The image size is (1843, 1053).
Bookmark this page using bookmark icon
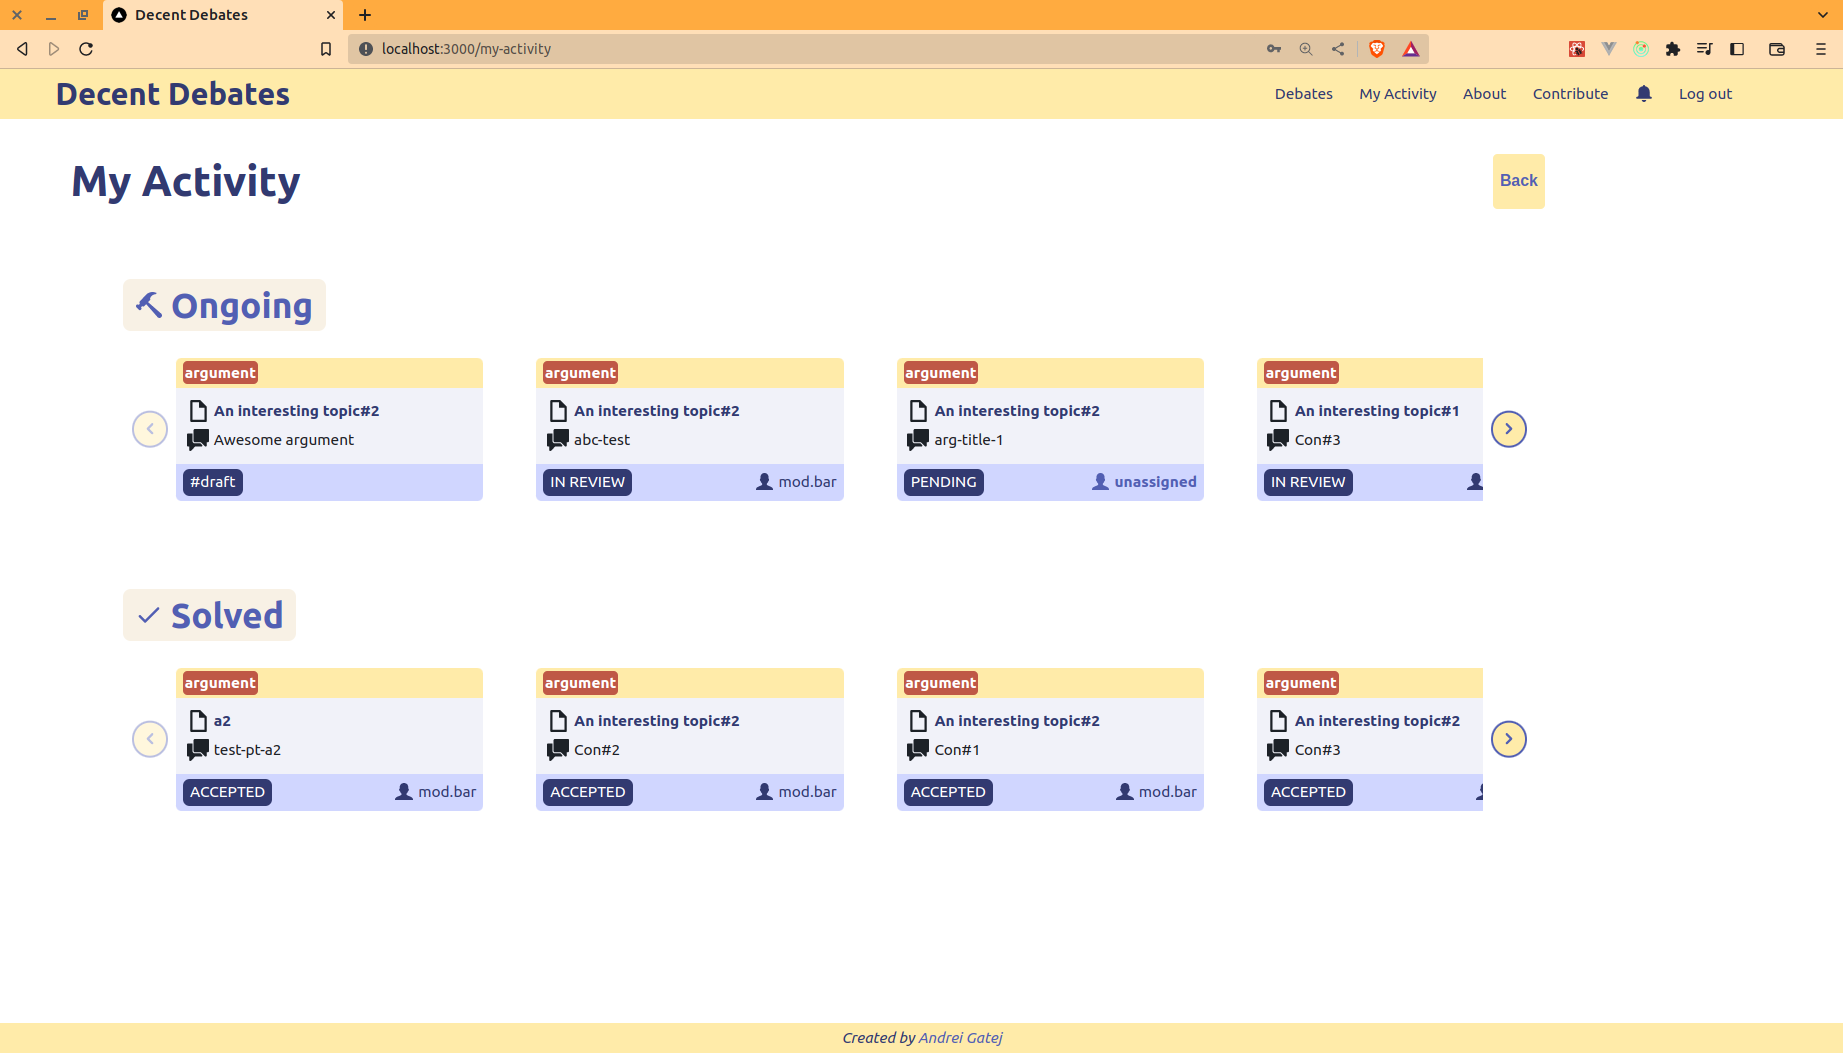(325, 49)
